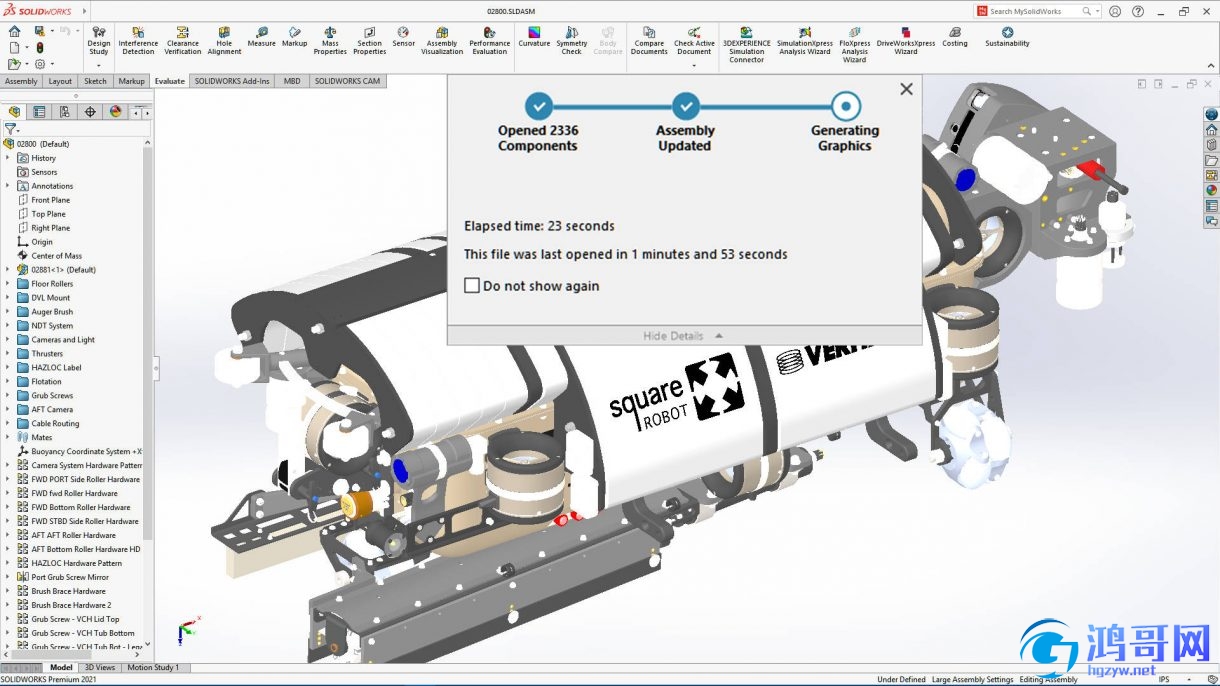The image size is (1220, 686).
Task: Activate the Measure tool
Action: click(261, 38)
